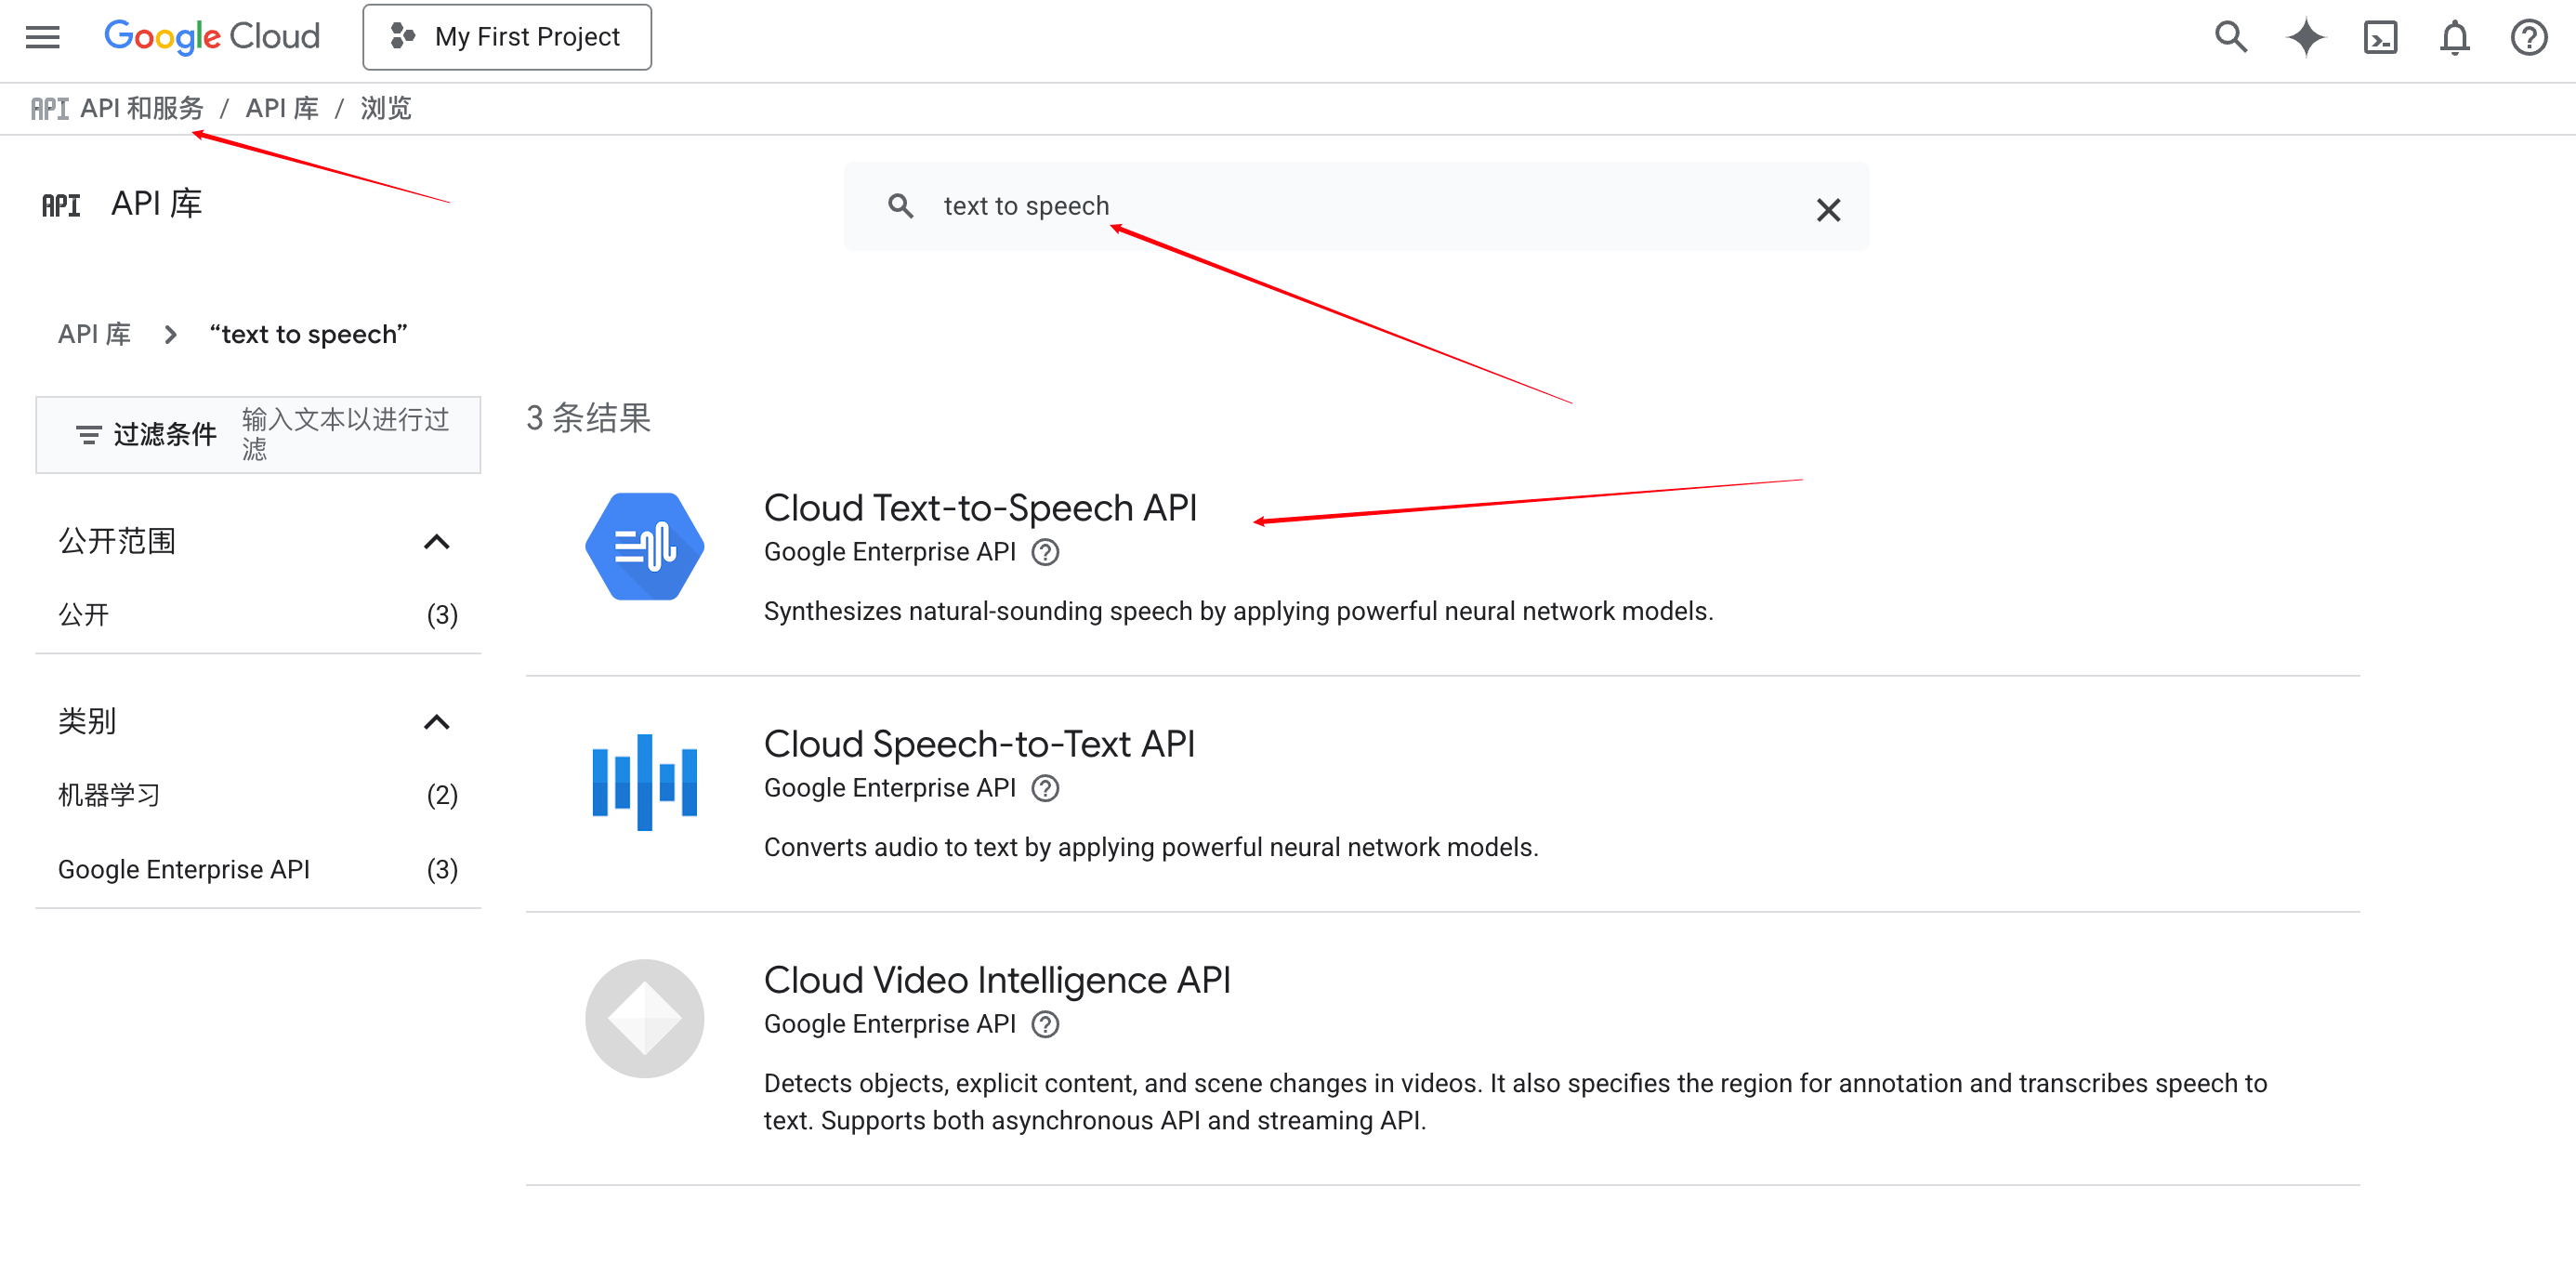Click the Cloud Text-to-Speech hexagon icon
The width and height of the screenshot is (2576, 1279).
point(644,546)
